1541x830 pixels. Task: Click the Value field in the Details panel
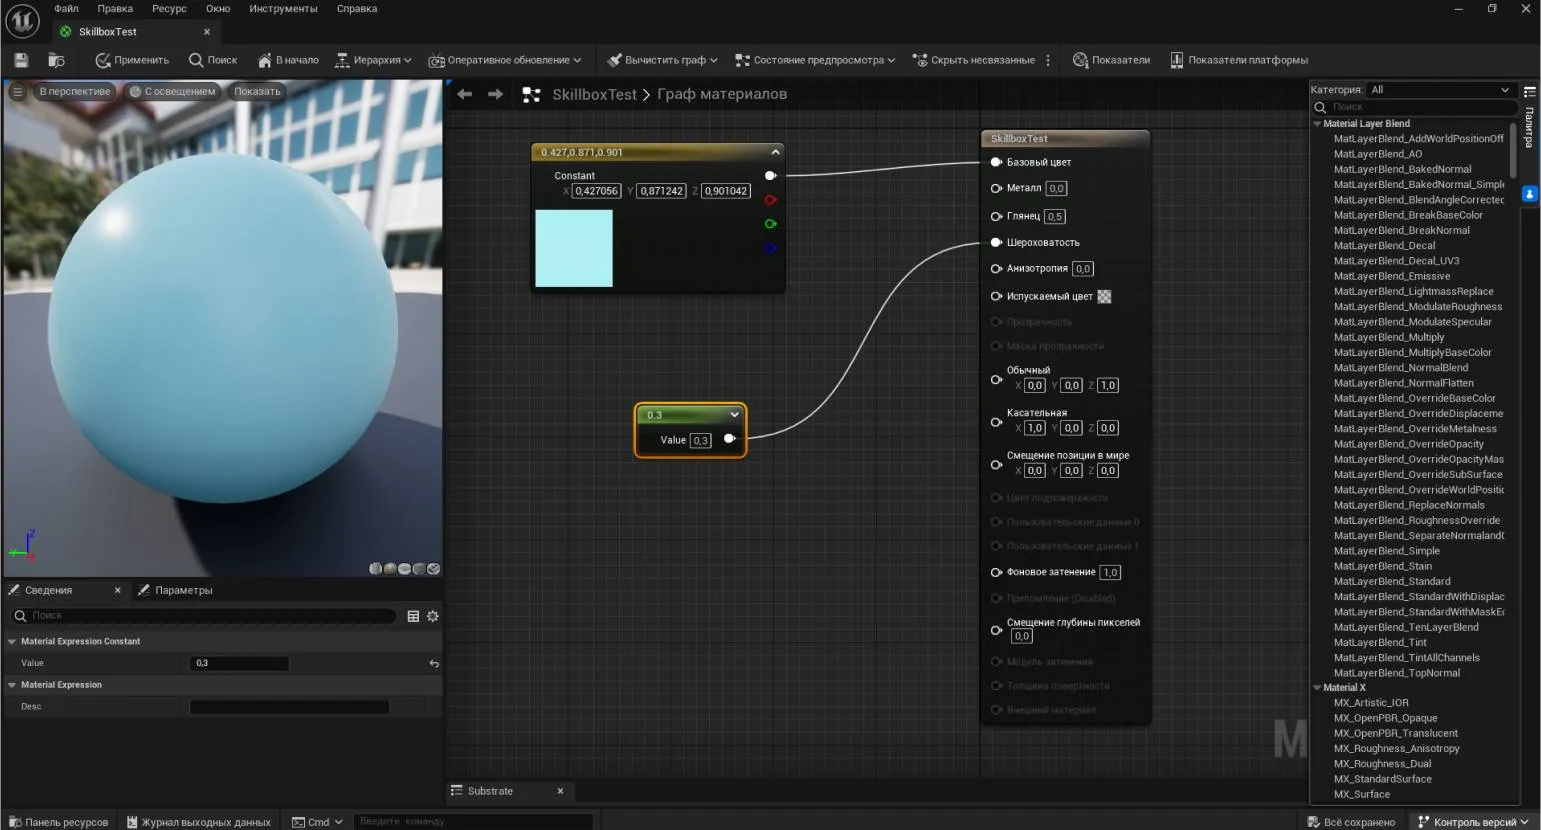point(239,663)
